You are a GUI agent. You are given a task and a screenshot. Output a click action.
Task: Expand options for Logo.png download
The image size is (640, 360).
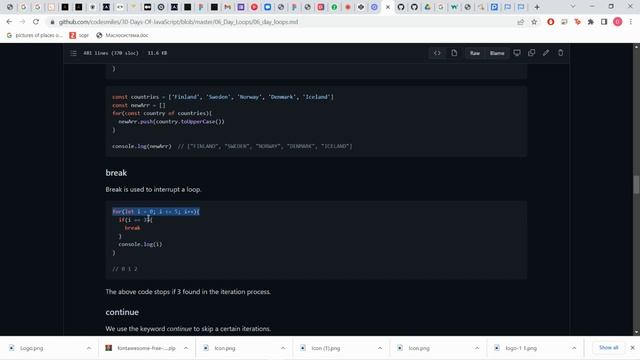89,348
